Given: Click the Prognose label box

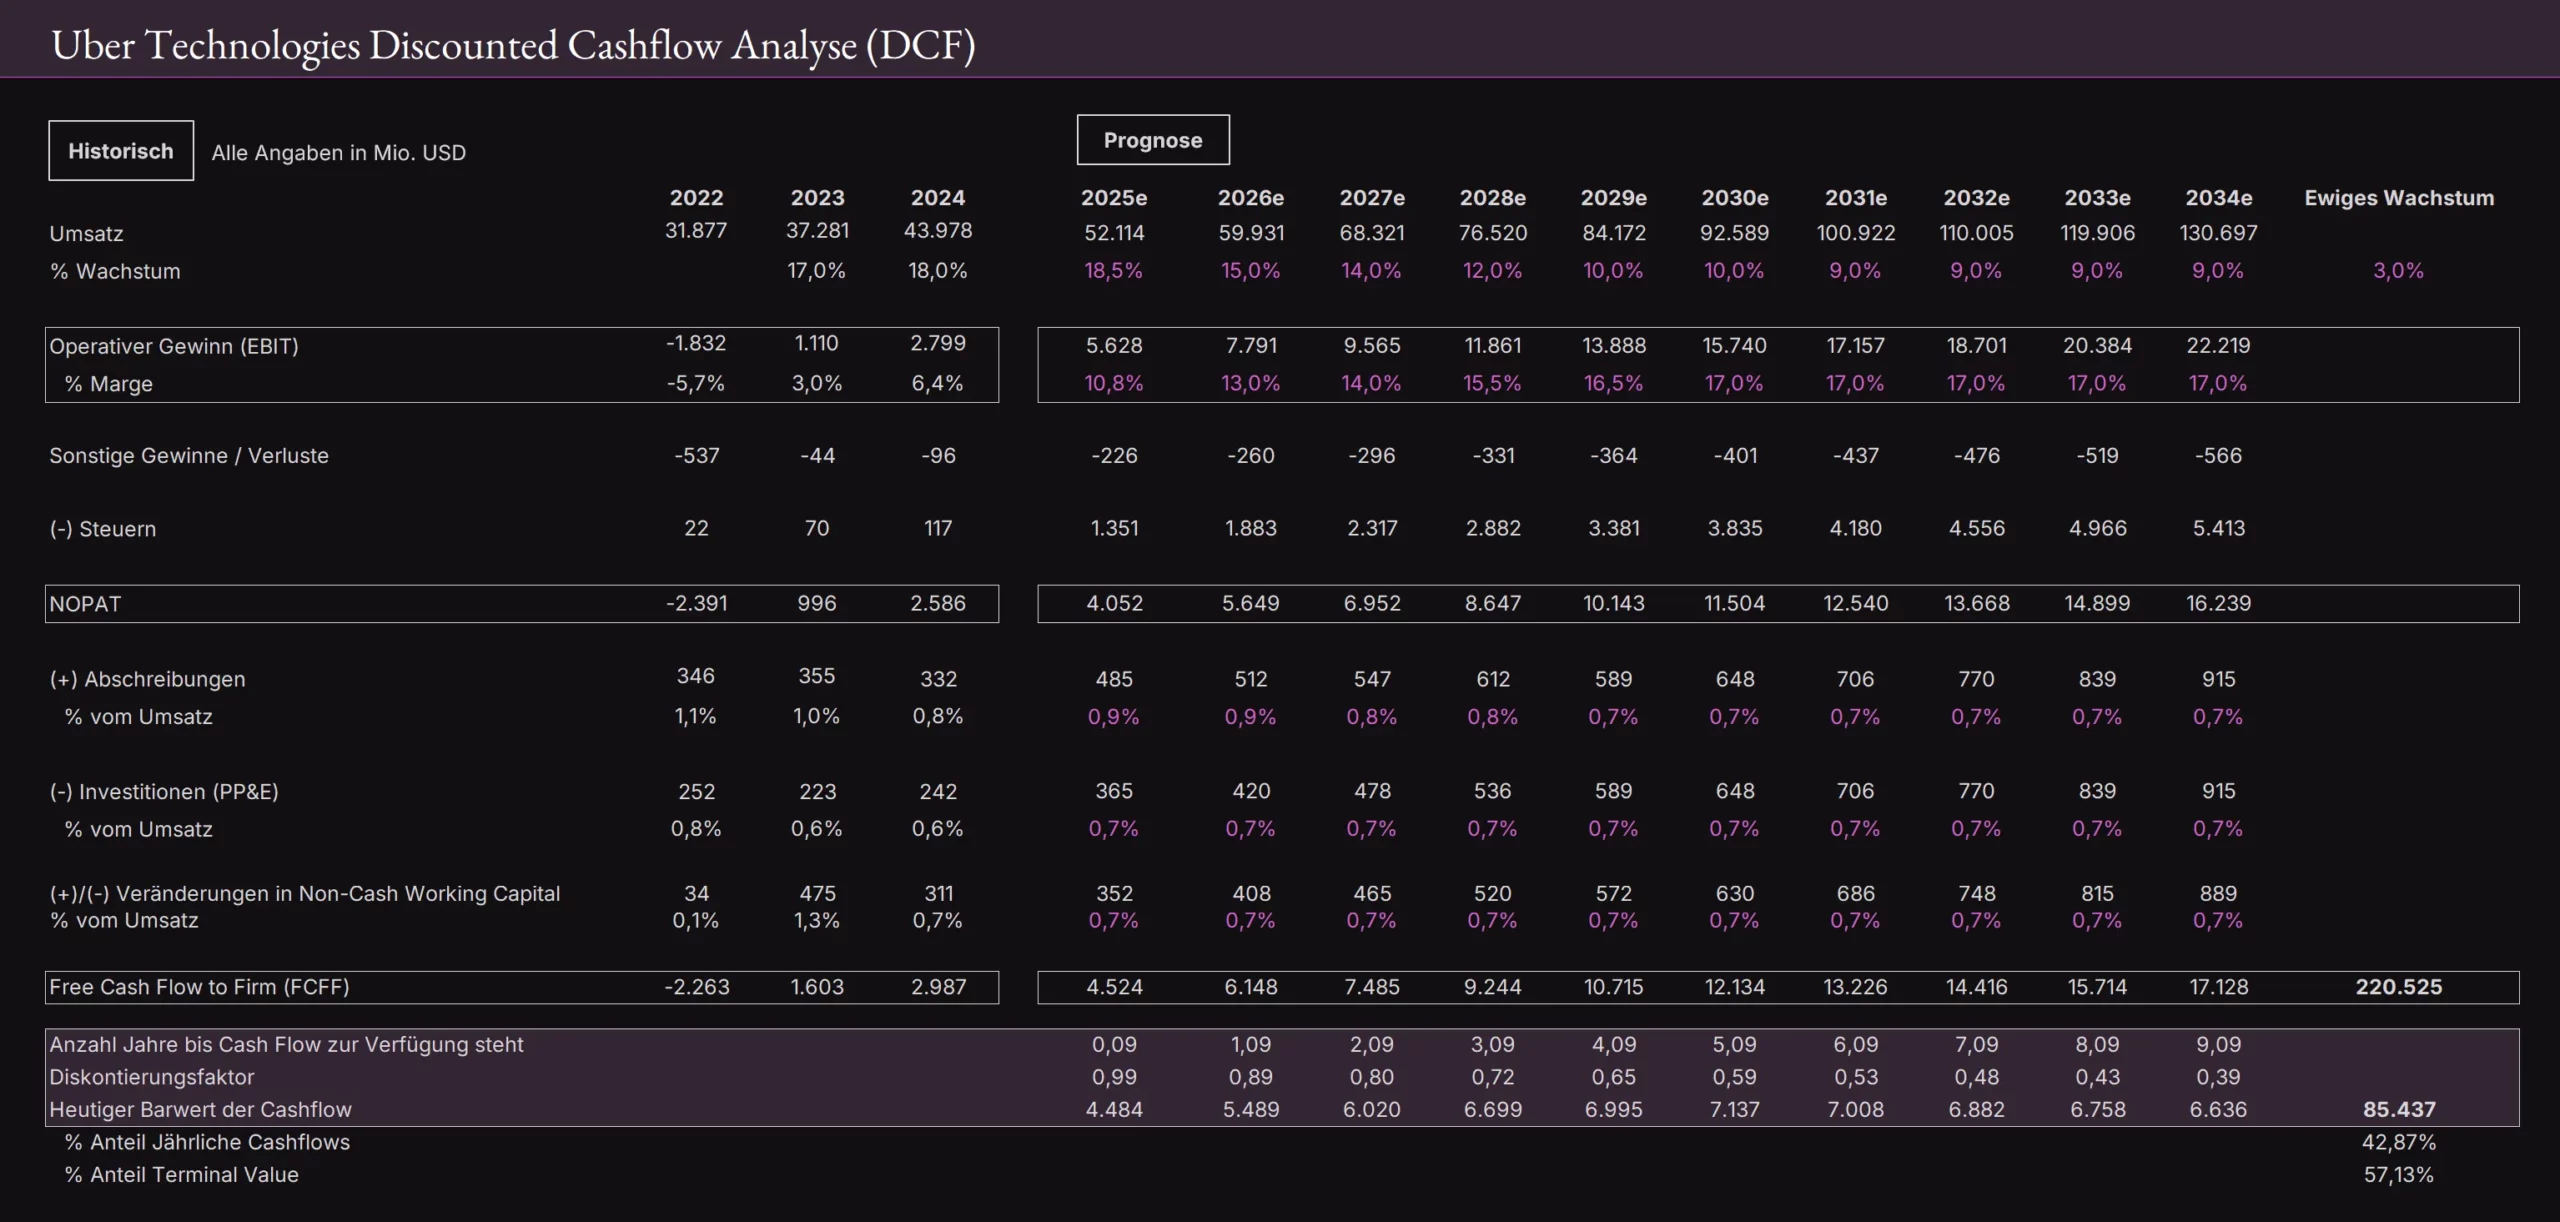Looking at the screenshot, I should (1153, 140).
